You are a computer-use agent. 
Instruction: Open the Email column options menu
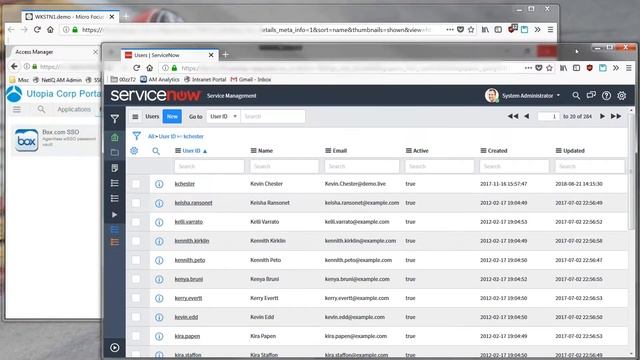(x=328, y=151)
